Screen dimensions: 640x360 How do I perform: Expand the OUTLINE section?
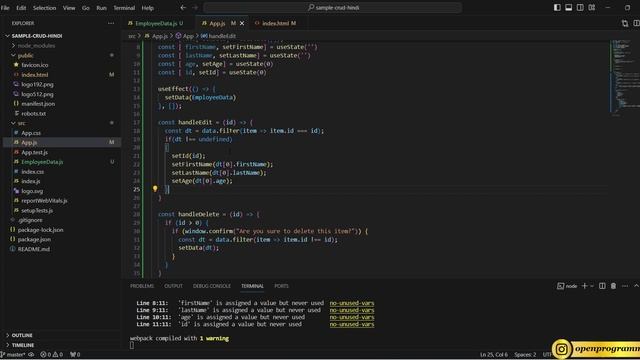click(x=22, y=335)
